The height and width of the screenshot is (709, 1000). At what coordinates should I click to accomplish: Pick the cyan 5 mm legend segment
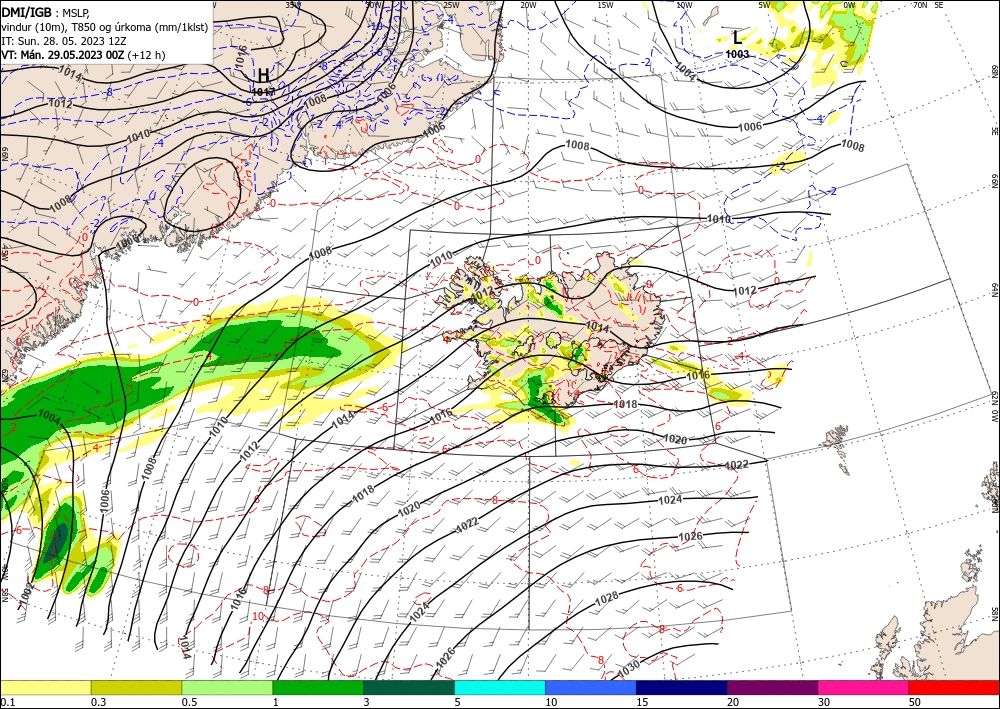click(500, 687)
